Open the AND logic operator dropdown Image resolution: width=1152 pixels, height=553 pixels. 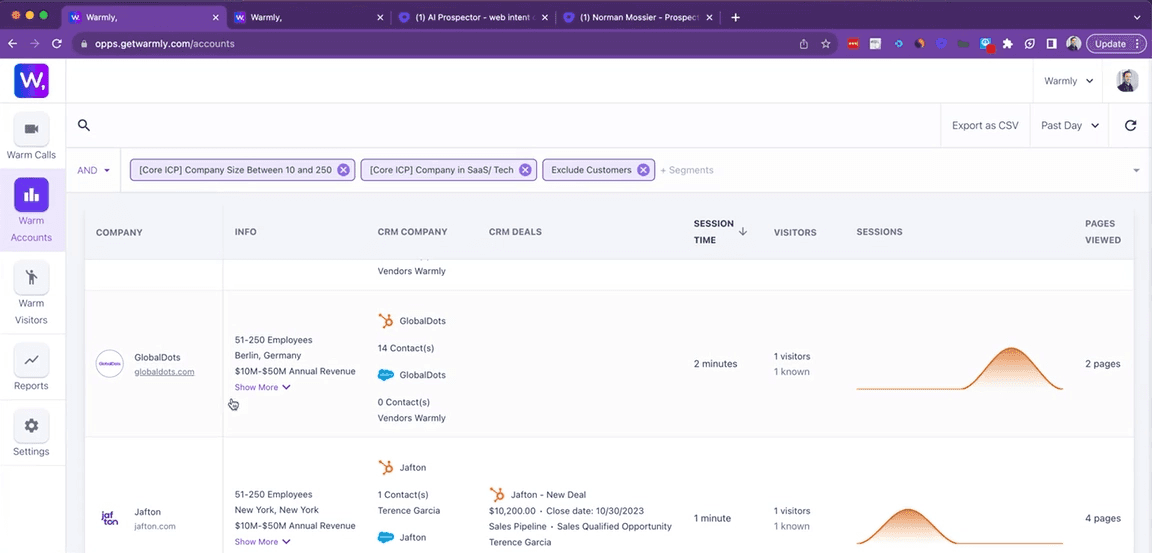[93, 170]
